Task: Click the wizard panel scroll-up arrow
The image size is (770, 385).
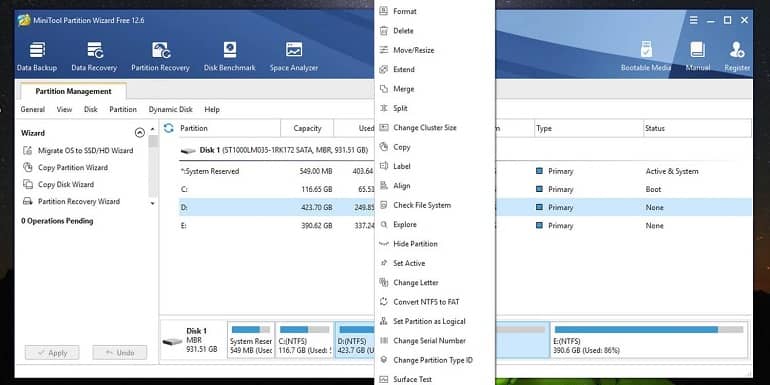Action: [x=153, y=129]
